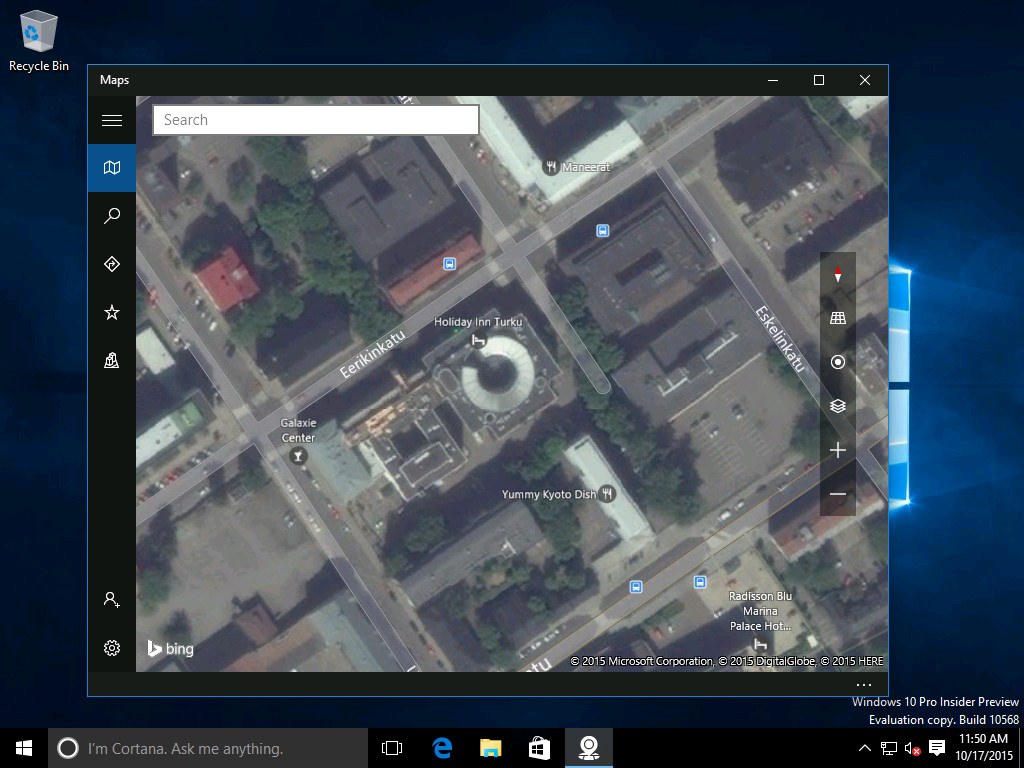Image resolution: width=1024 pixels, height=768 pixels.
Task: Open the Search pane in the sidebar
Action: (x=112, y=216)
